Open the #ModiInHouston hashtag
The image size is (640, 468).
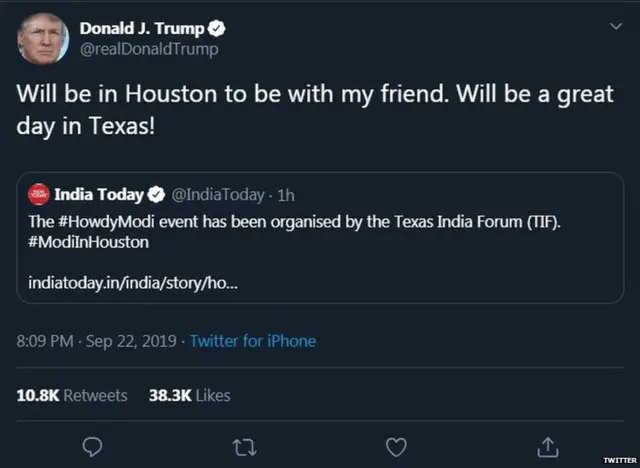[x=89, y=242]
